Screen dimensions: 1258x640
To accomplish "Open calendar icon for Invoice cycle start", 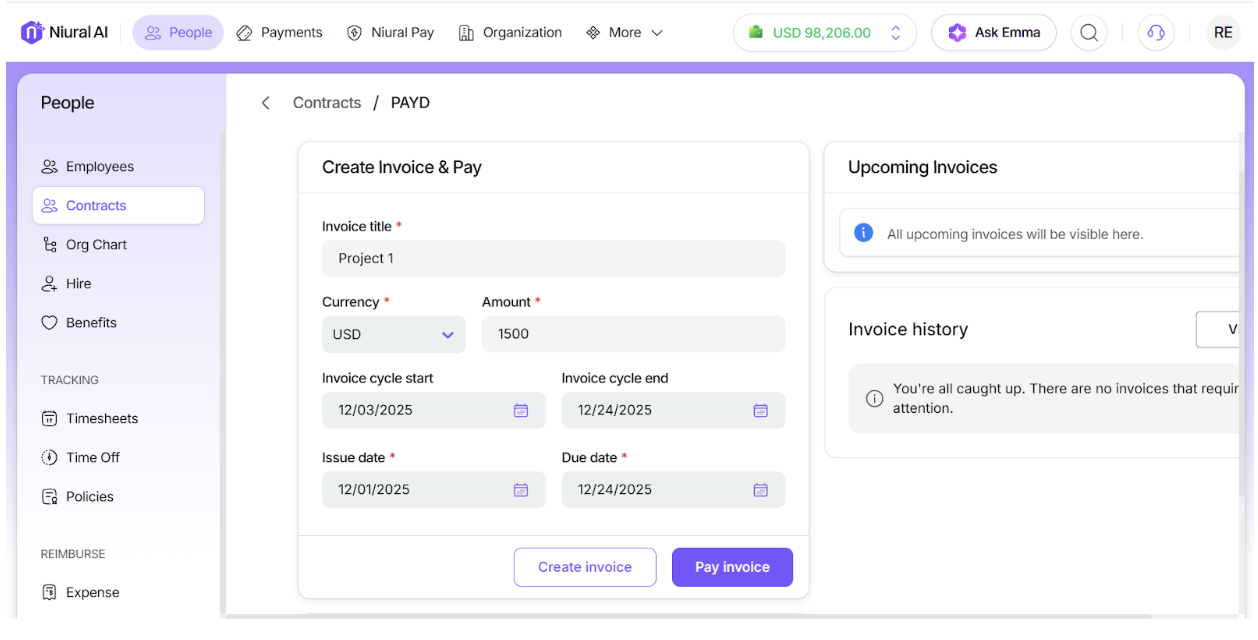I will 521,410.
